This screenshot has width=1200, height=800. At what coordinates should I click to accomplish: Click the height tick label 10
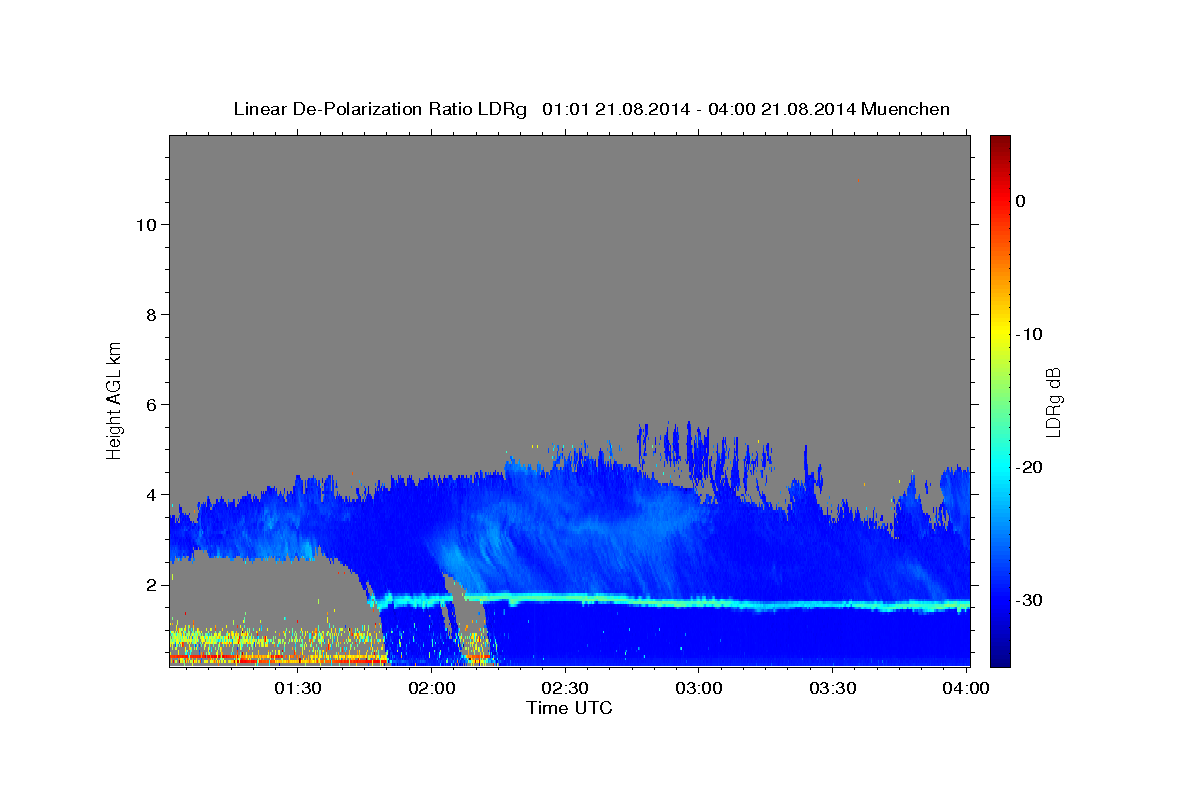(145, 224)
